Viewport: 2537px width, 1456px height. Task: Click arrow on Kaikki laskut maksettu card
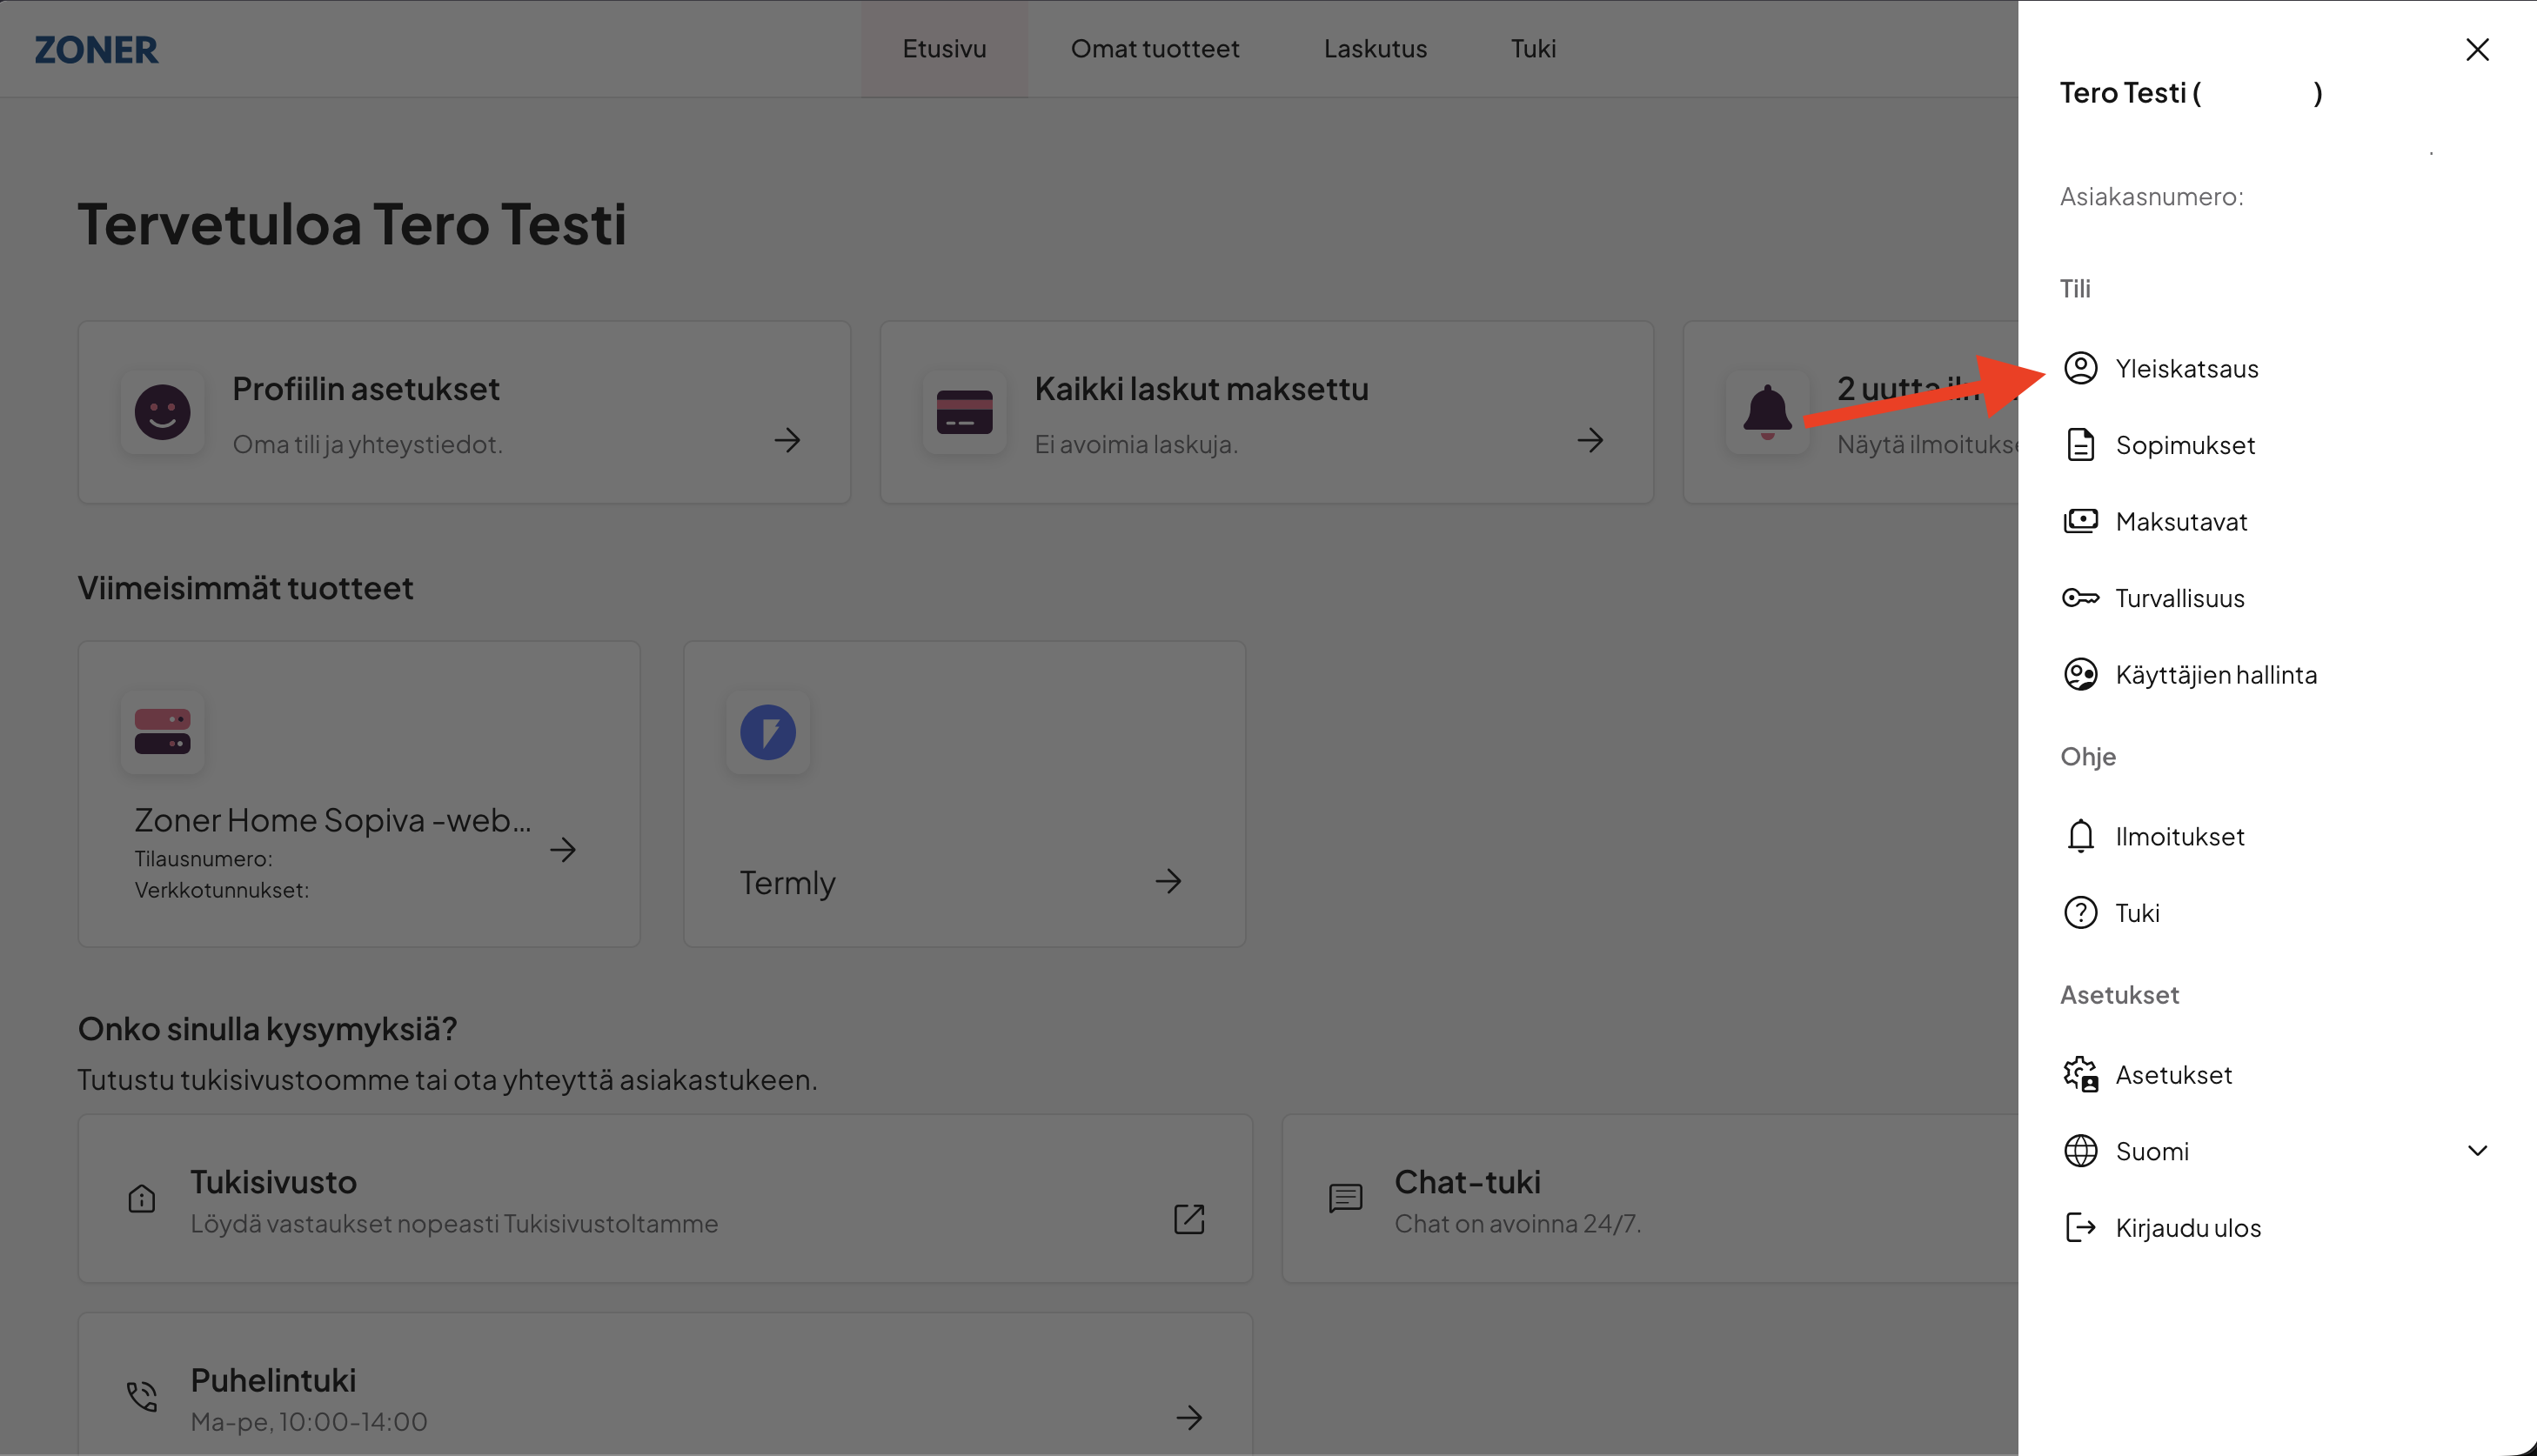pos(1590,440)
